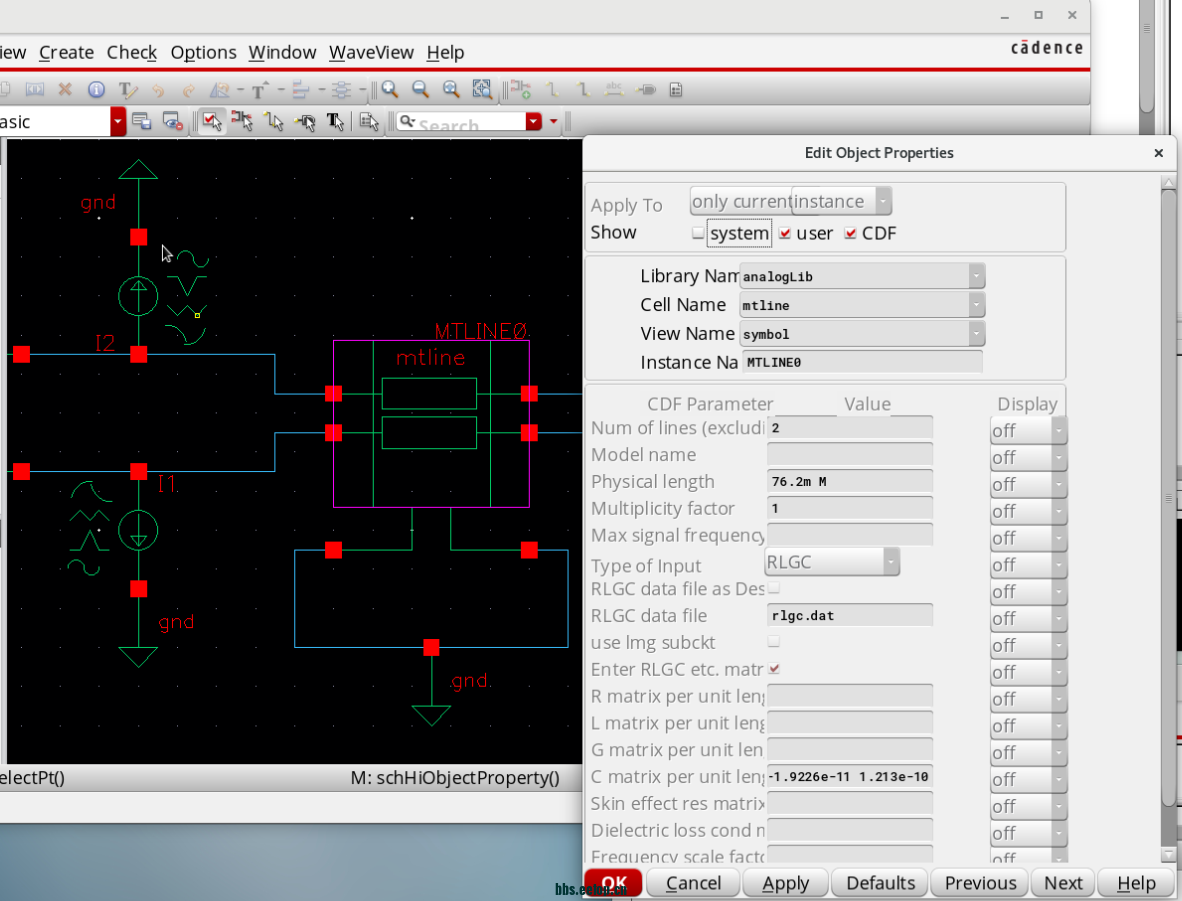Open Display dropdown for Model name
Viewport: 1182px width, 901px height.
click(1028, 458)
